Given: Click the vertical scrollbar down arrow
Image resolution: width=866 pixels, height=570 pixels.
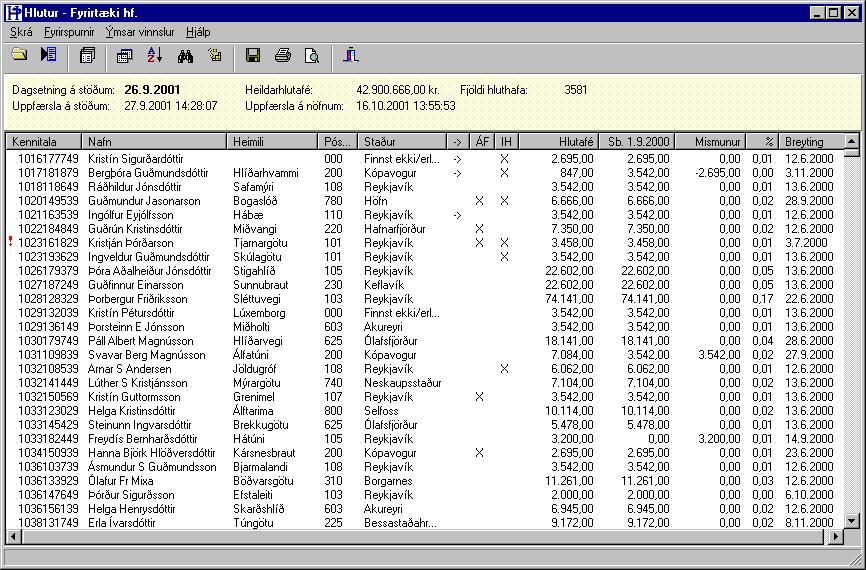Looking at the screenshot, I should pos(851,521).
